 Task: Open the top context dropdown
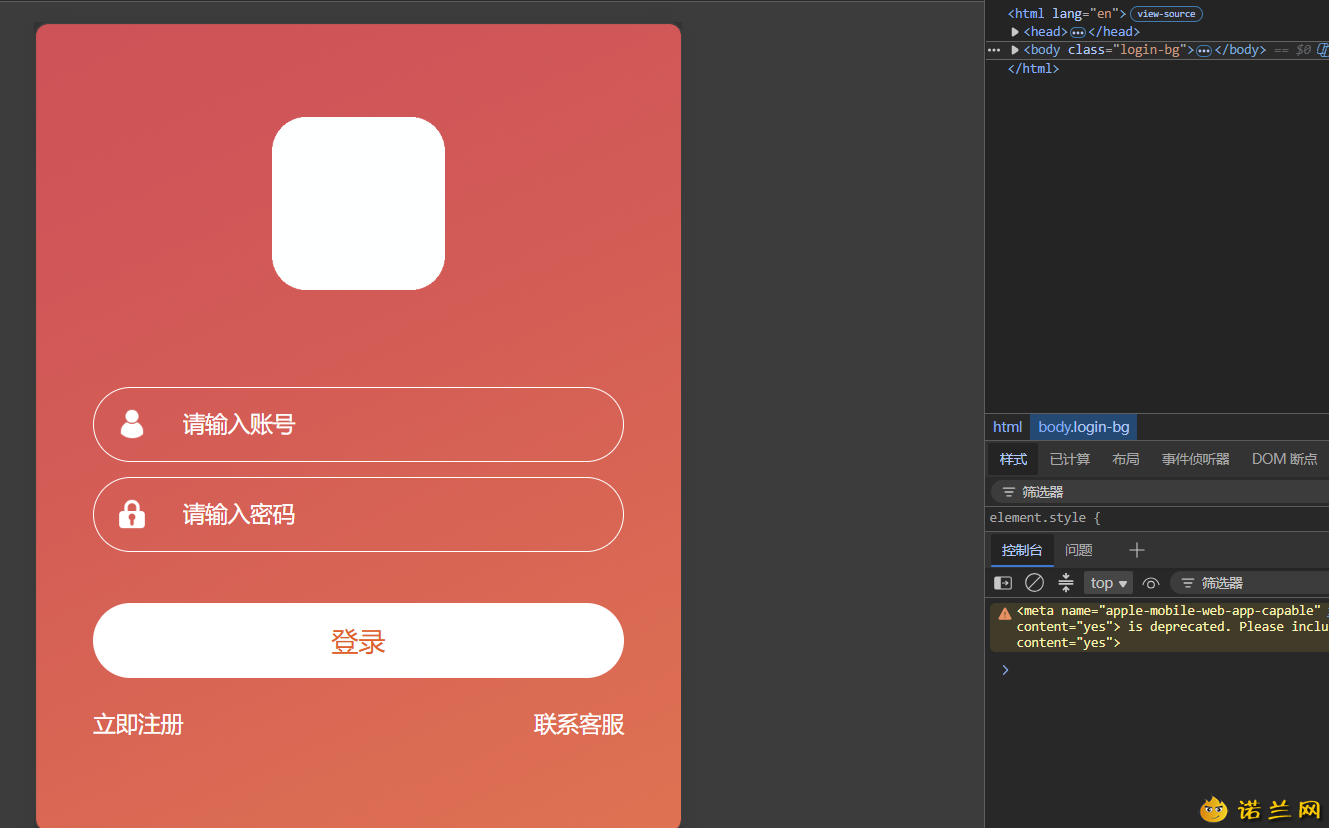click(1108, 583)
